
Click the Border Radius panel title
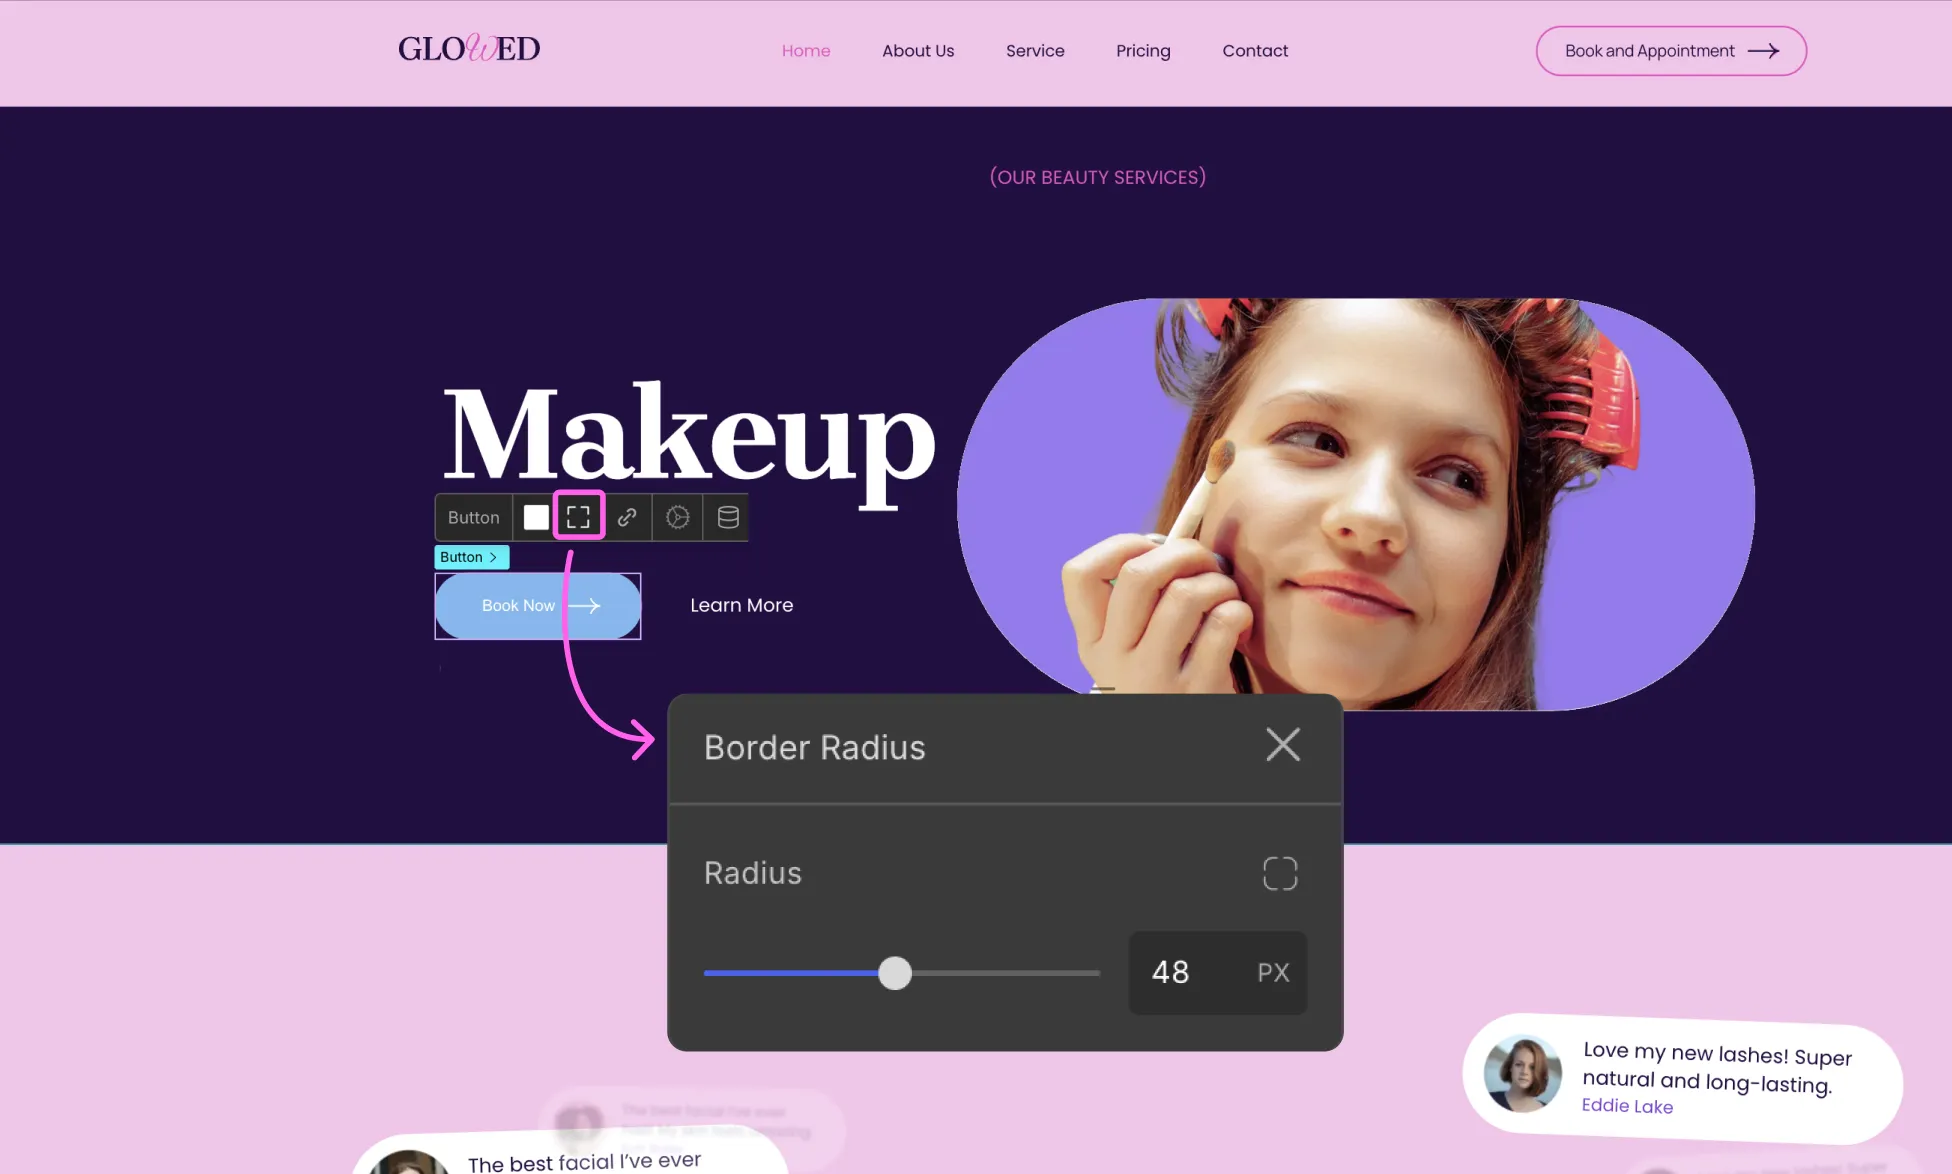click(815, 747)
